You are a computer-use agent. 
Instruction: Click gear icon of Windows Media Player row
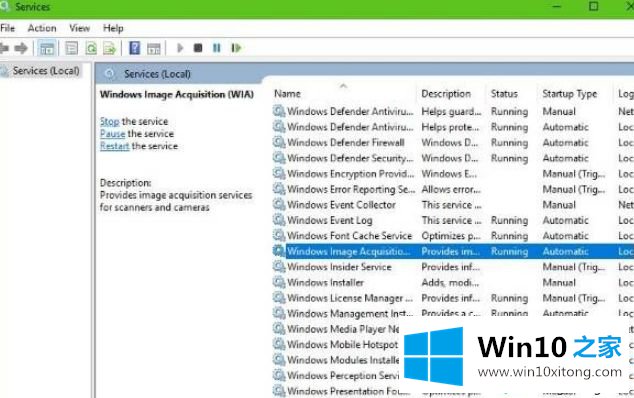(279, 329)
